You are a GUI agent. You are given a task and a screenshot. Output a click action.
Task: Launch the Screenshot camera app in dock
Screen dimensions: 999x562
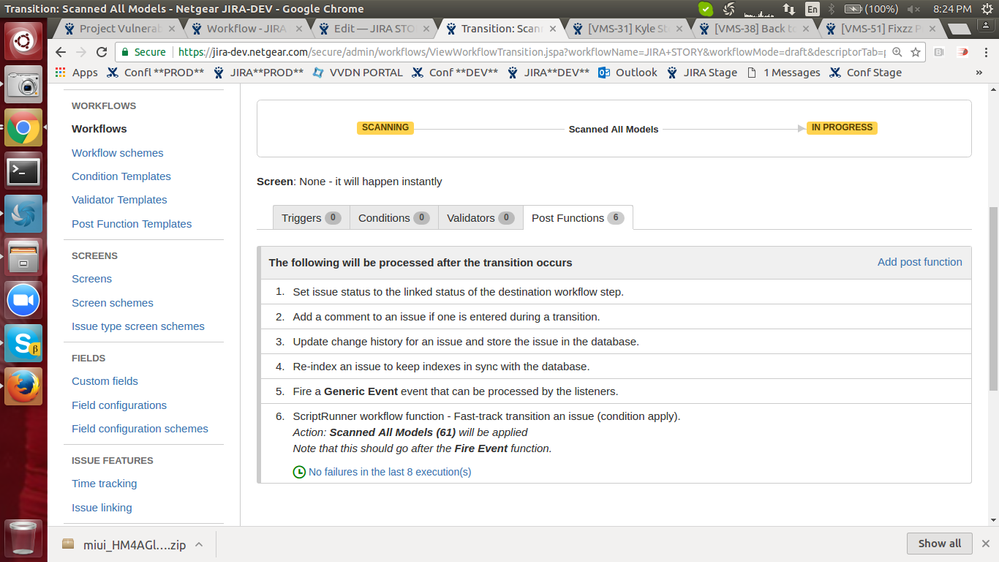click(x=24, y=84)
